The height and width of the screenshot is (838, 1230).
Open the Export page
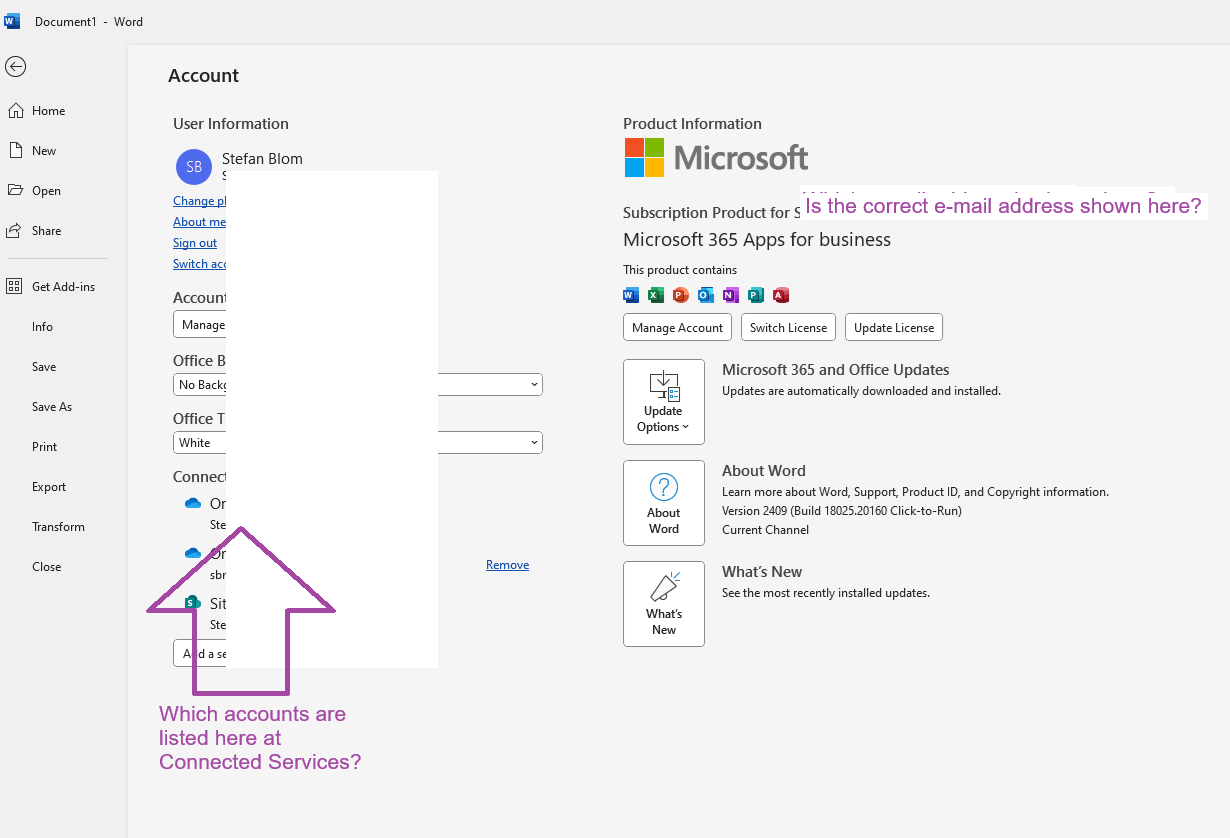(x=49, y=487)
